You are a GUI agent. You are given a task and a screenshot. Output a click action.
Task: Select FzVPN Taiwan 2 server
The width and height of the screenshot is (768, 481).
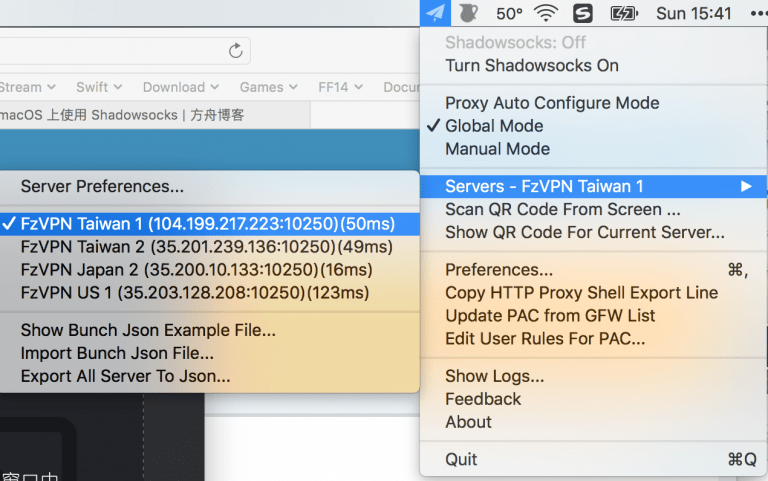pyautogui.click(x=210, y=247)
